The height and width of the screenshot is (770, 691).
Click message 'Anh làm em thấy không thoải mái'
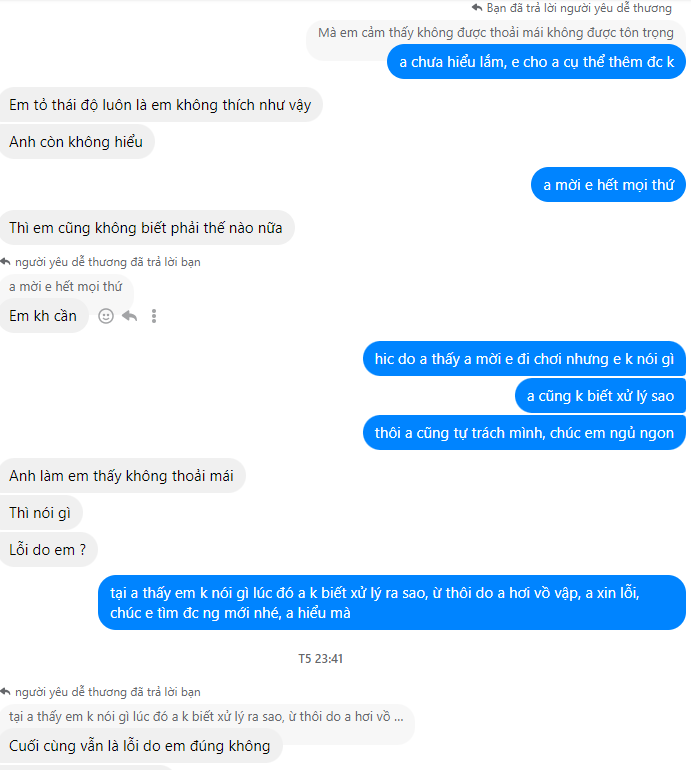122,476
